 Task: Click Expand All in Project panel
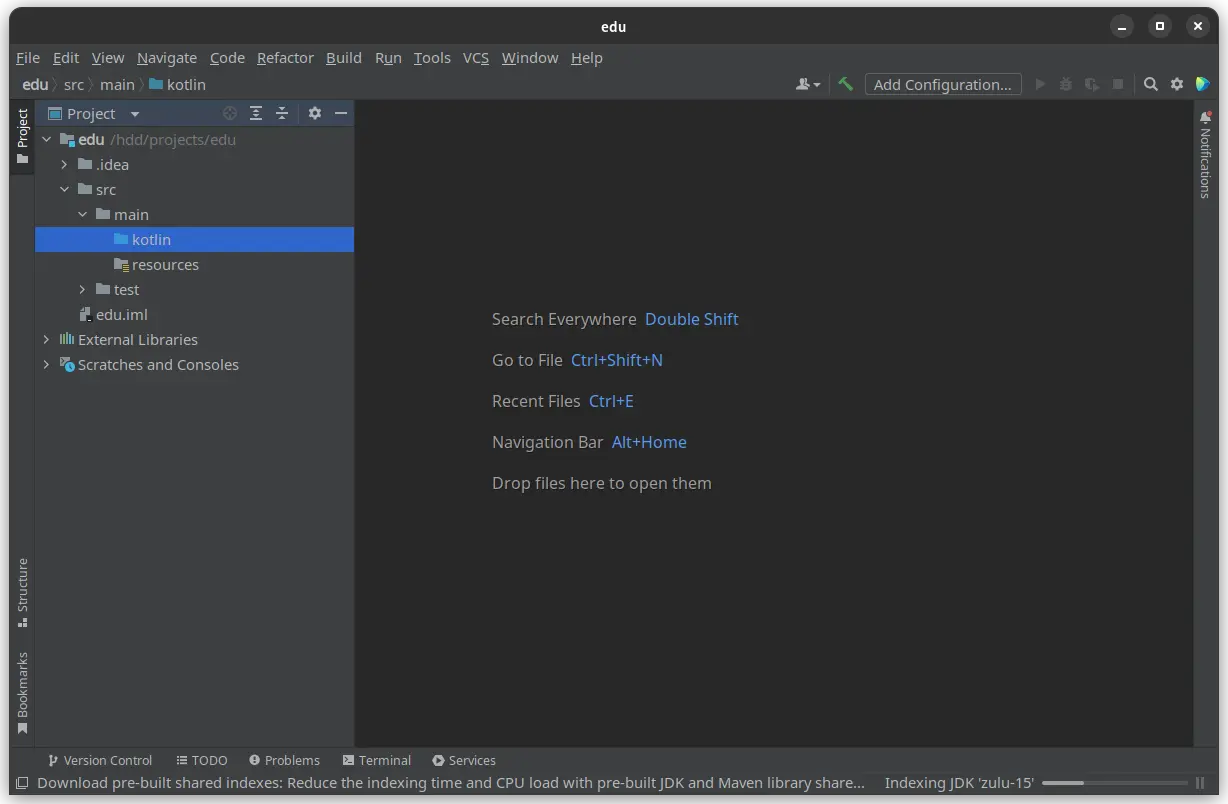pyautogui.click(x=256, y=114)
